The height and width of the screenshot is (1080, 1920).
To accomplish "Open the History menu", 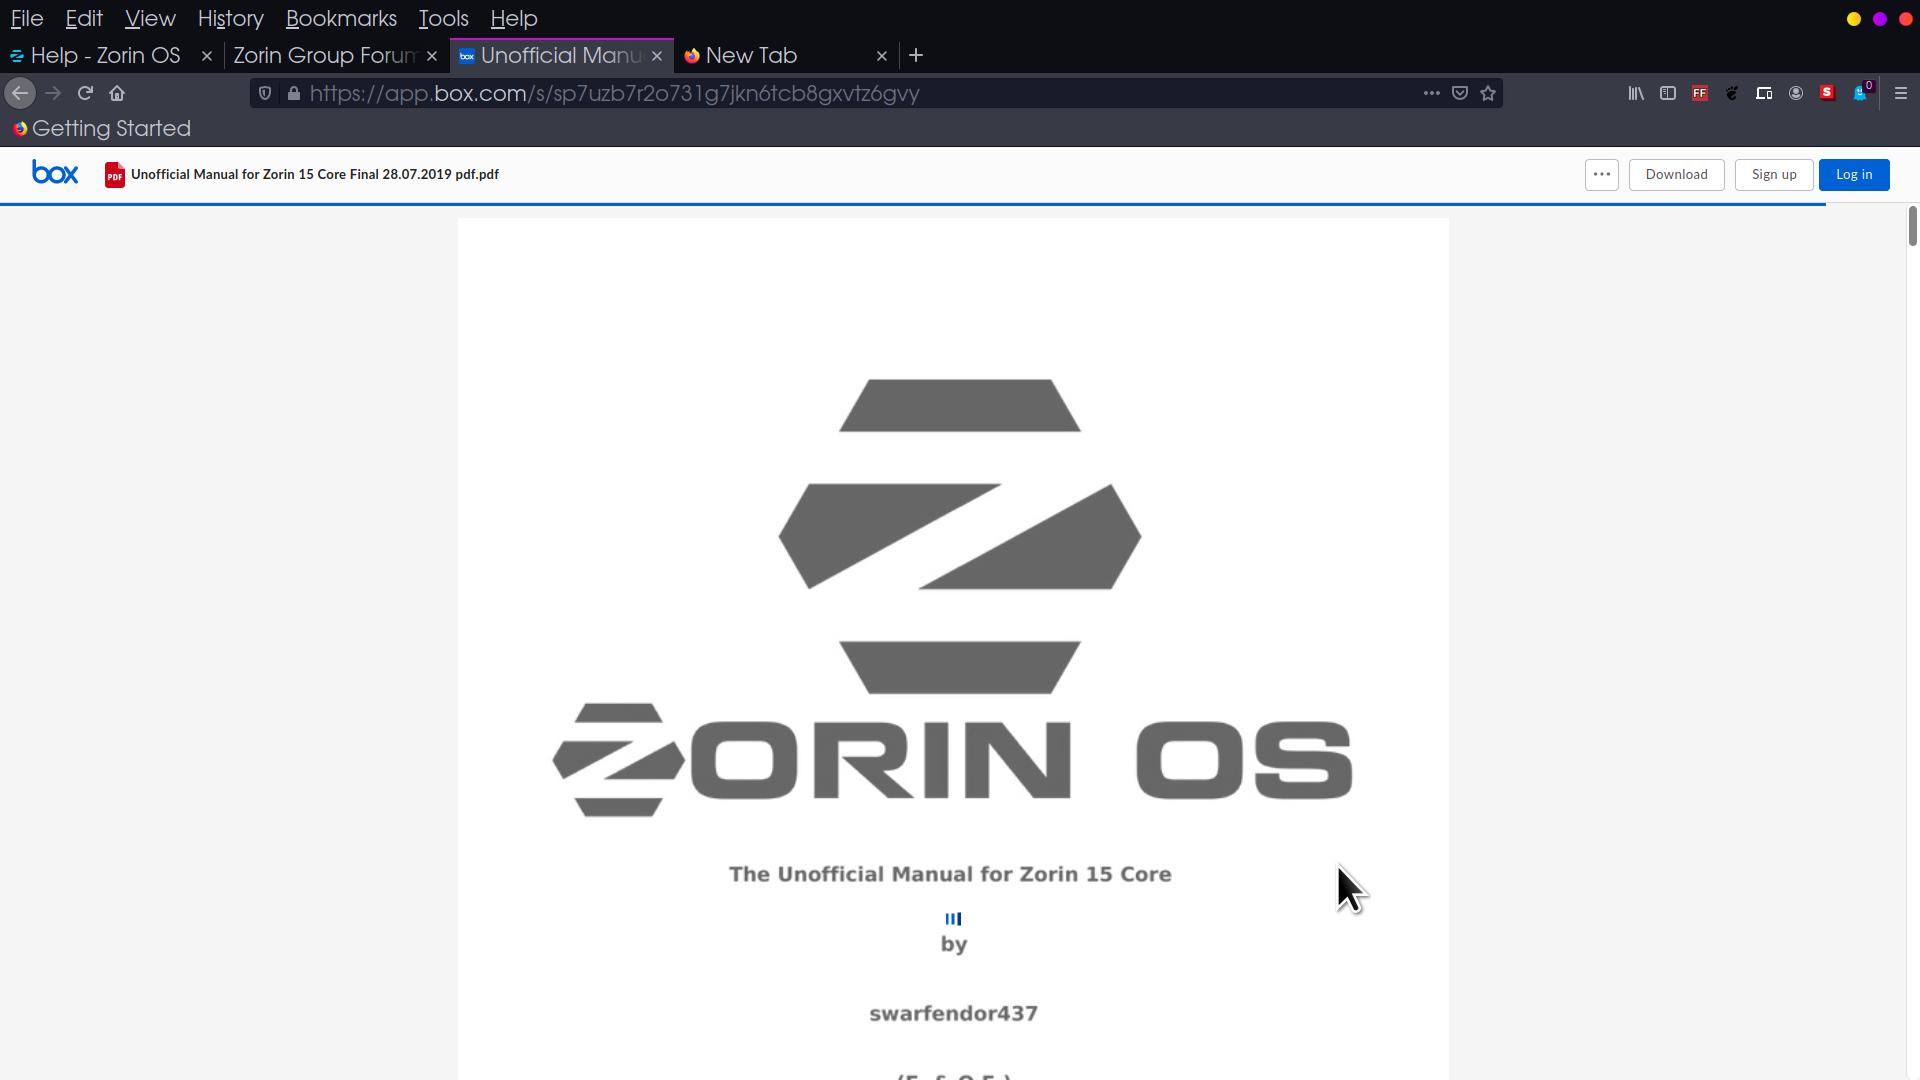I will 231,18.
